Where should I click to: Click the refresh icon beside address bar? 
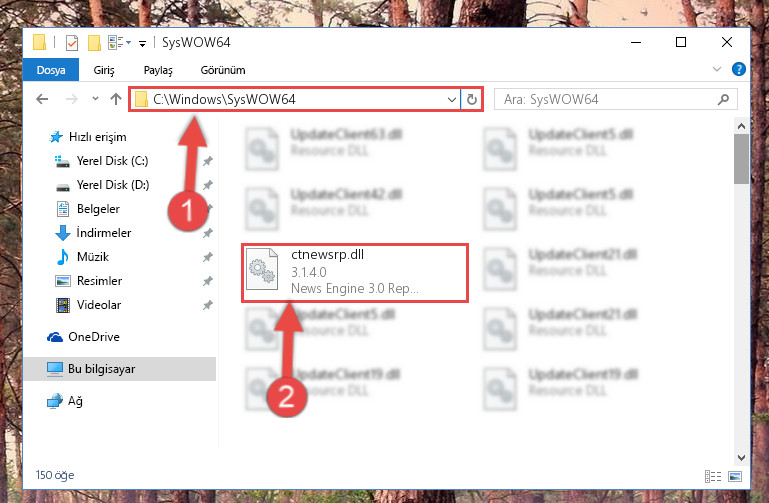click(x=472, y=100)
